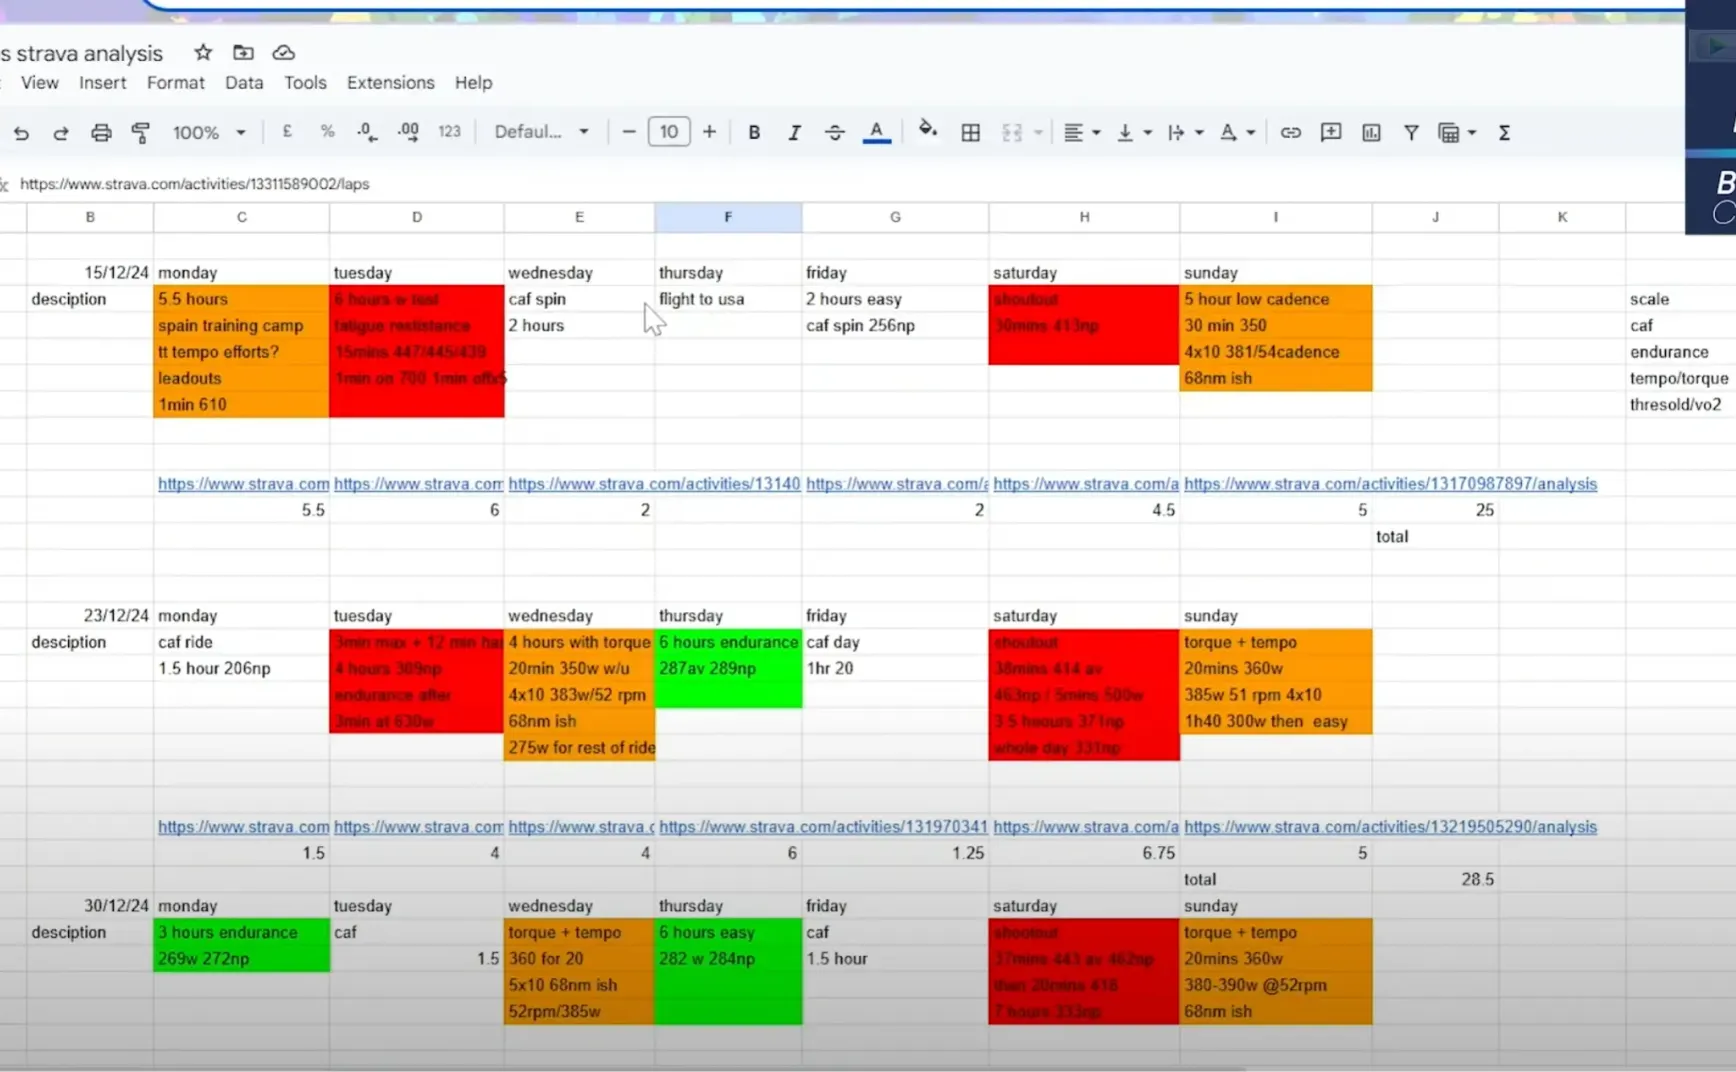Select the '5.5 hours' orange cell
This screenshot has height=1072, width=1736.
coord(242,299)
